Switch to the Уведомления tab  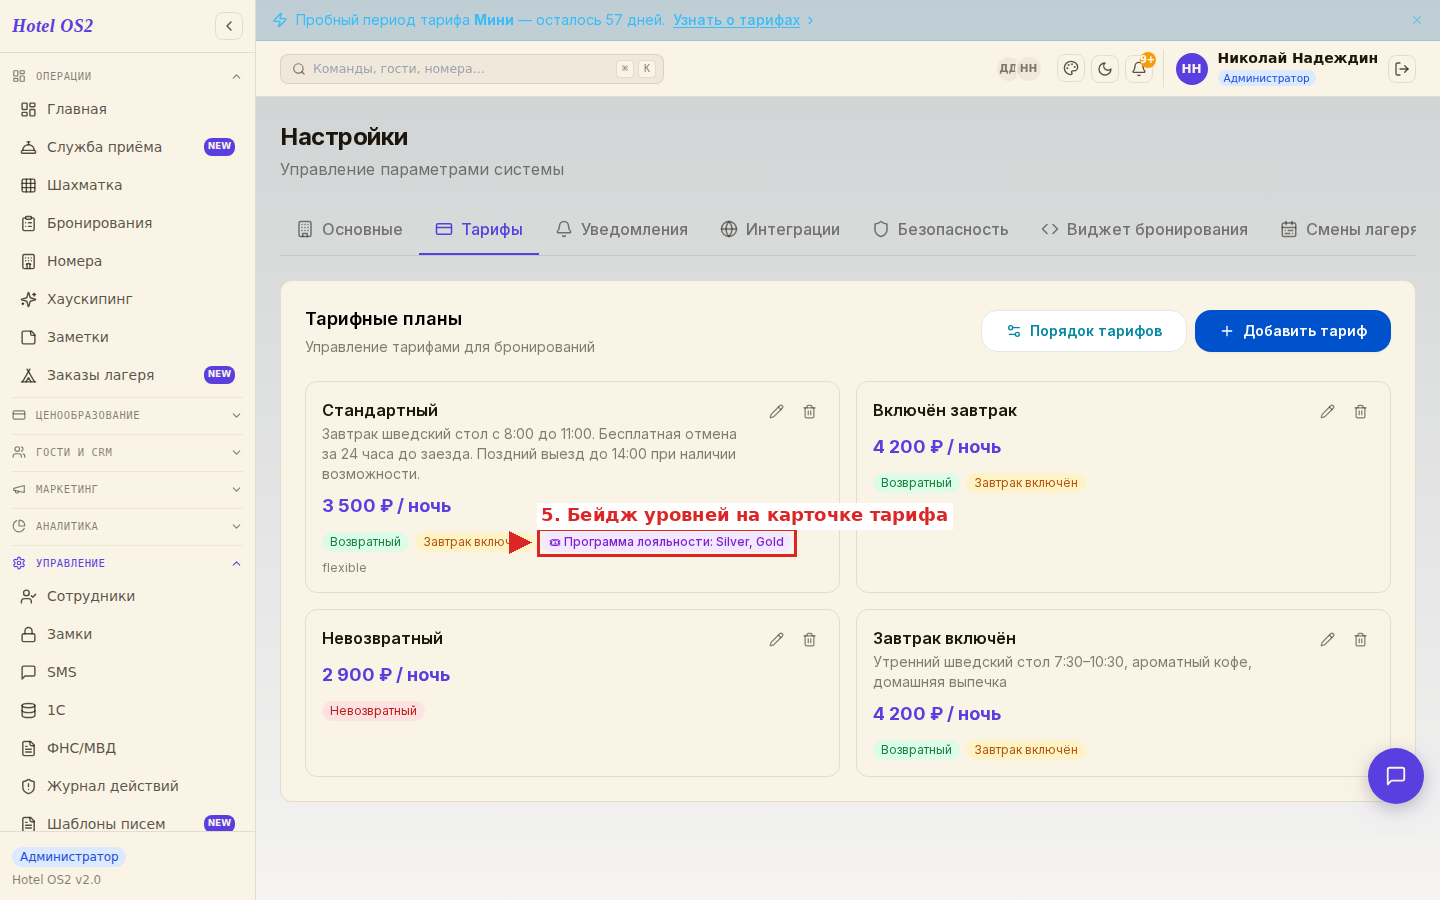point(621,229)
